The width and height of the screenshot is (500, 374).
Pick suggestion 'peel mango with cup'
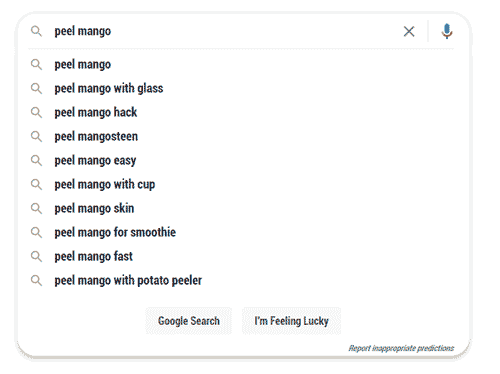click(241, 185)
